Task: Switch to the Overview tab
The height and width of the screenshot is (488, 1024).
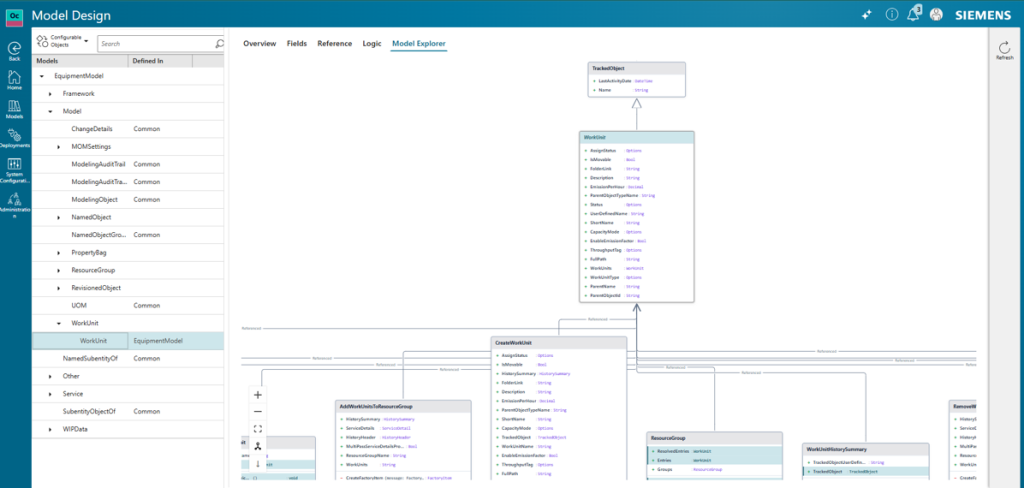Action: (x=259, y=44)
